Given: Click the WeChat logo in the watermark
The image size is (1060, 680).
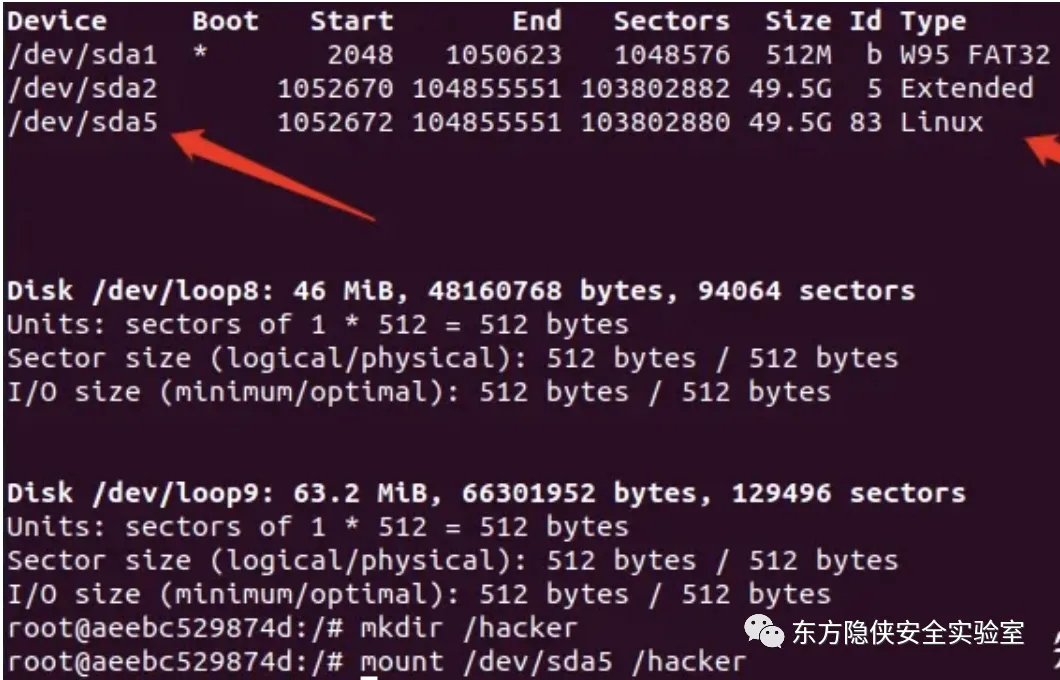Looking at the screenshot, I should click(x=765, y=632).
